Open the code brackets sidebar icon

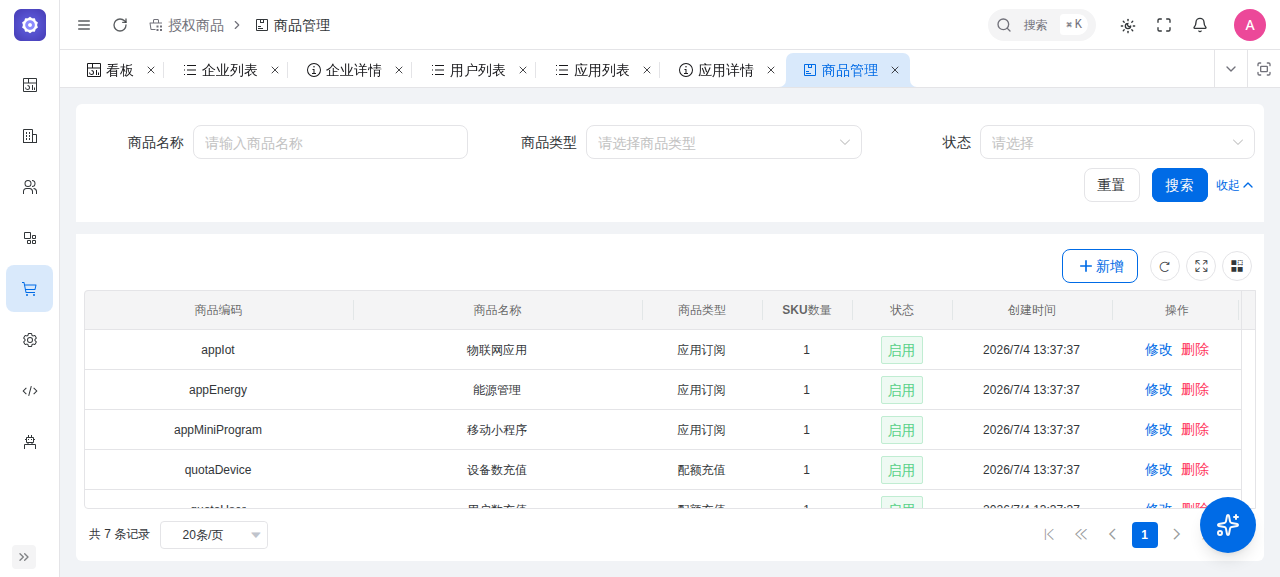pyautogui.click(x=30, y=391)
